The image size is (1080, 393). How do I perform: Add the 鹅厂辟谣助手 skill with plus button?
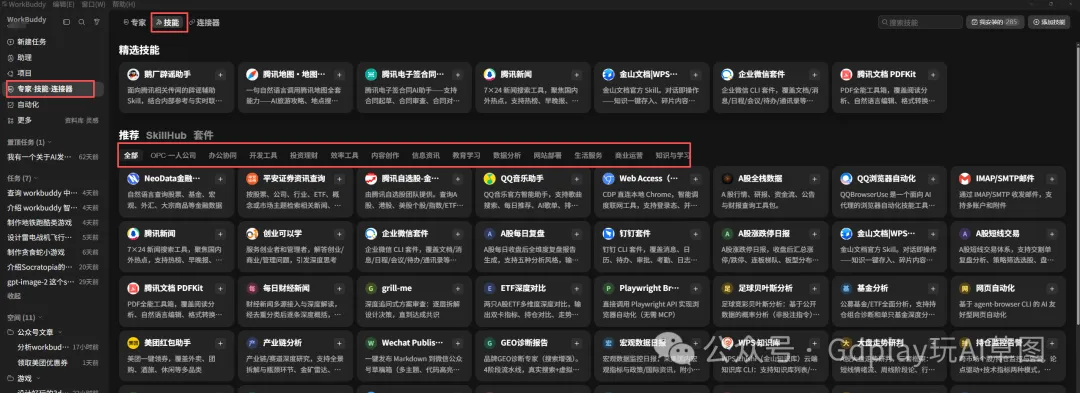[x=220, y=74]
